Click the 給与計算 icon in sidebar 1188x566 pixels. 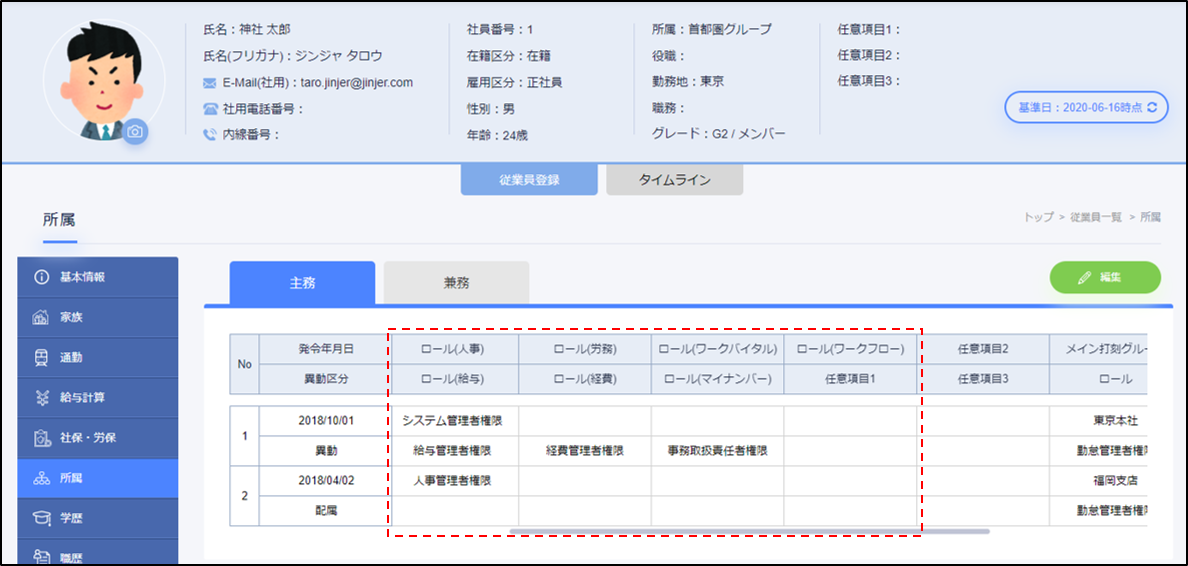point(41,397)
